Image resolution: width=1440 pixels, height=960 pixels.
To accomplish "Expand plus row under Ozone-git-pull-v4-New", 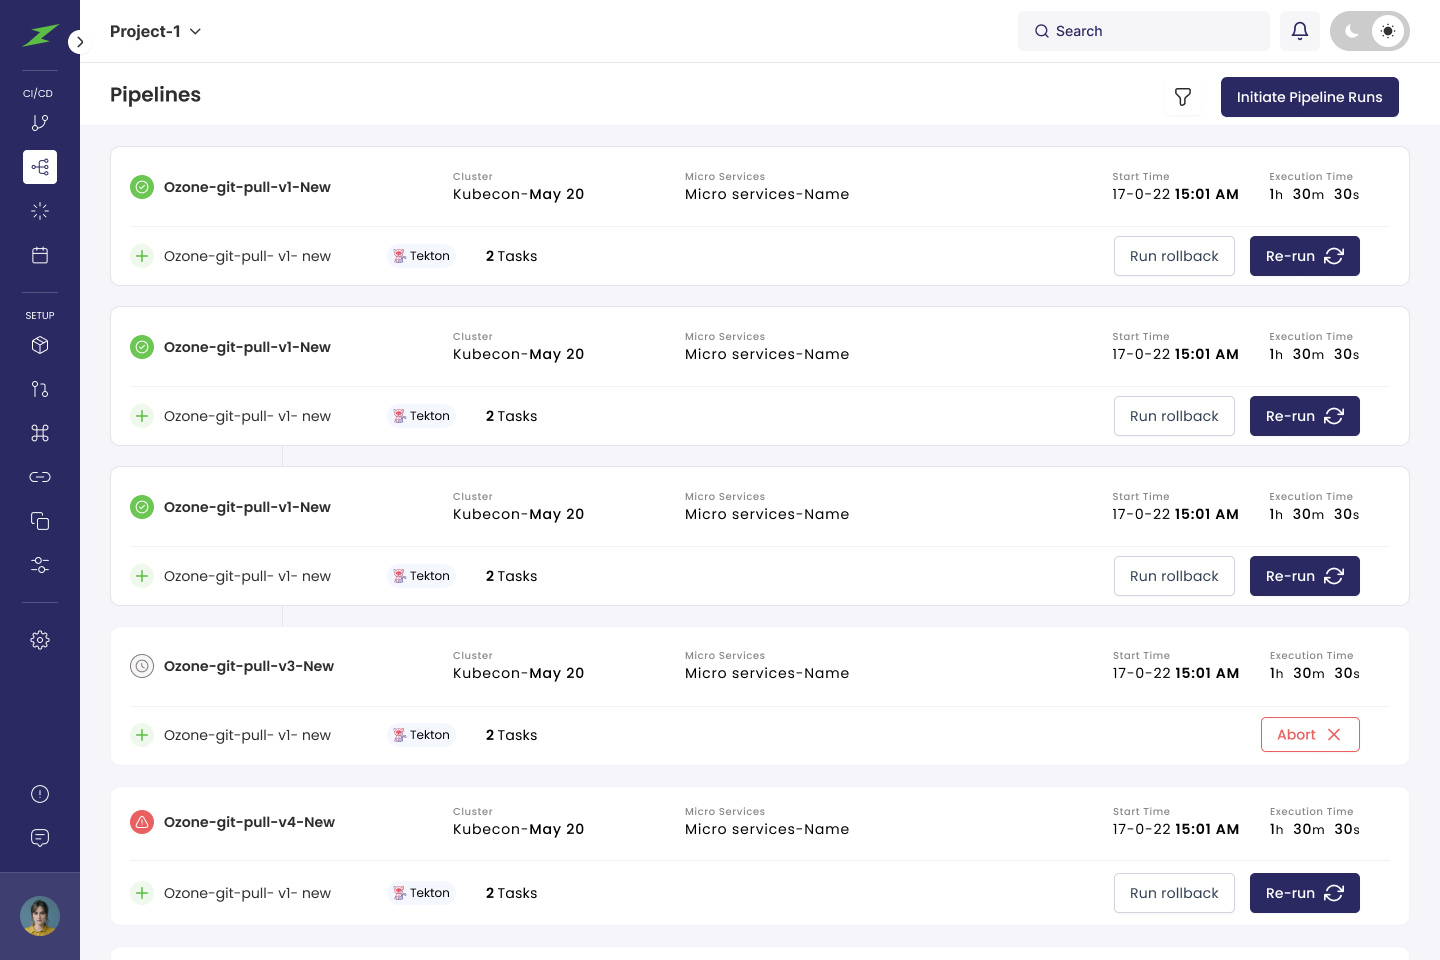I will (142, 893).
